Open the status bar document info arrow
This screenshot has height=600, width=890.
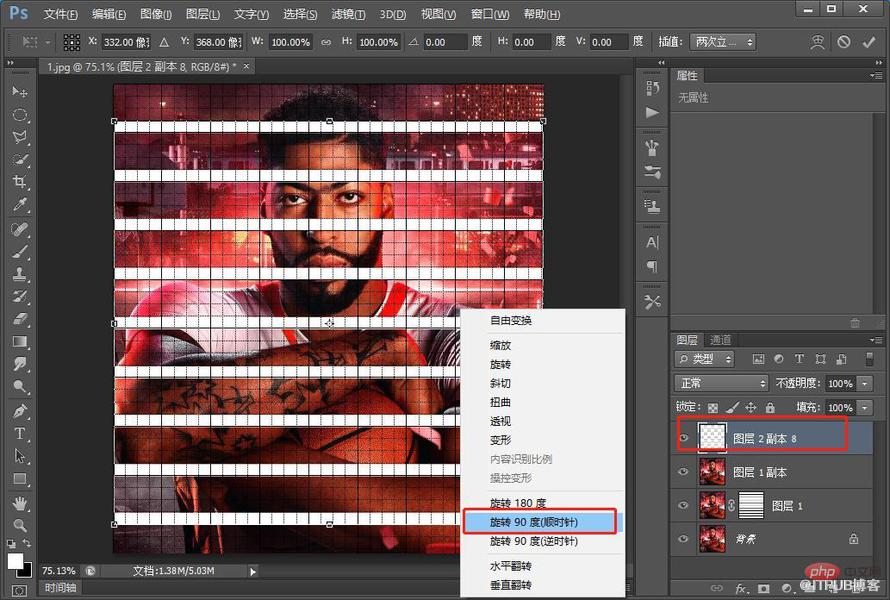click(x=253, y=571)
